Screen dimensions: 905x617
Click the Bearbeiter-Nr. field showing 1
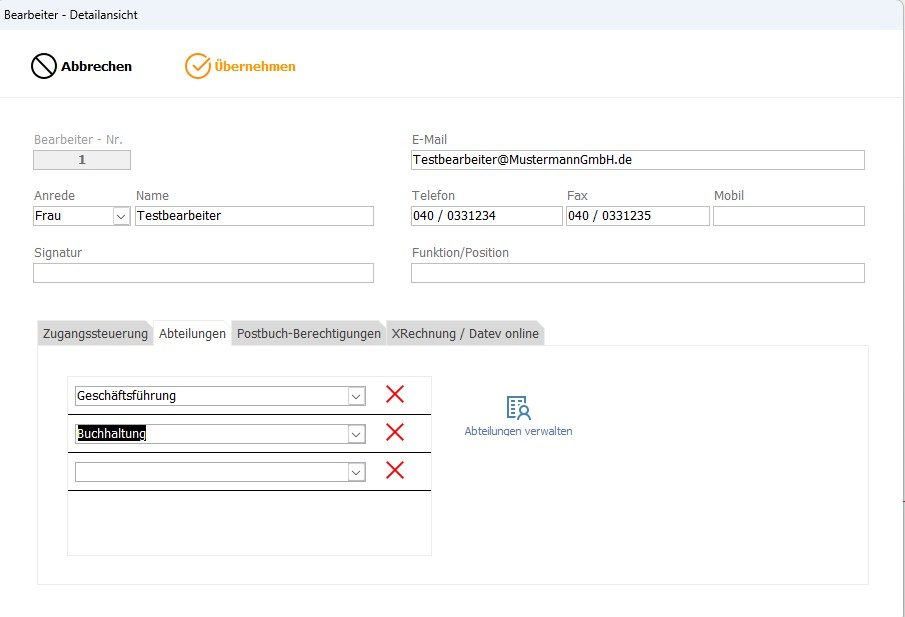click(x=82, y=160)
